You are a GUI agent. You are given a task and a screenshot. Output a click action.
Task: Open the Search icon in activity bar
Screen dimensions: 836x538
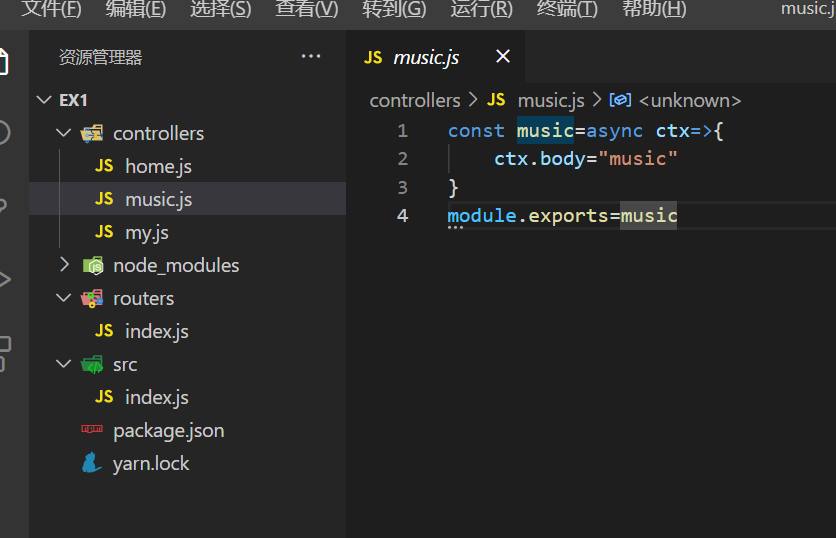tap(4, 132)
